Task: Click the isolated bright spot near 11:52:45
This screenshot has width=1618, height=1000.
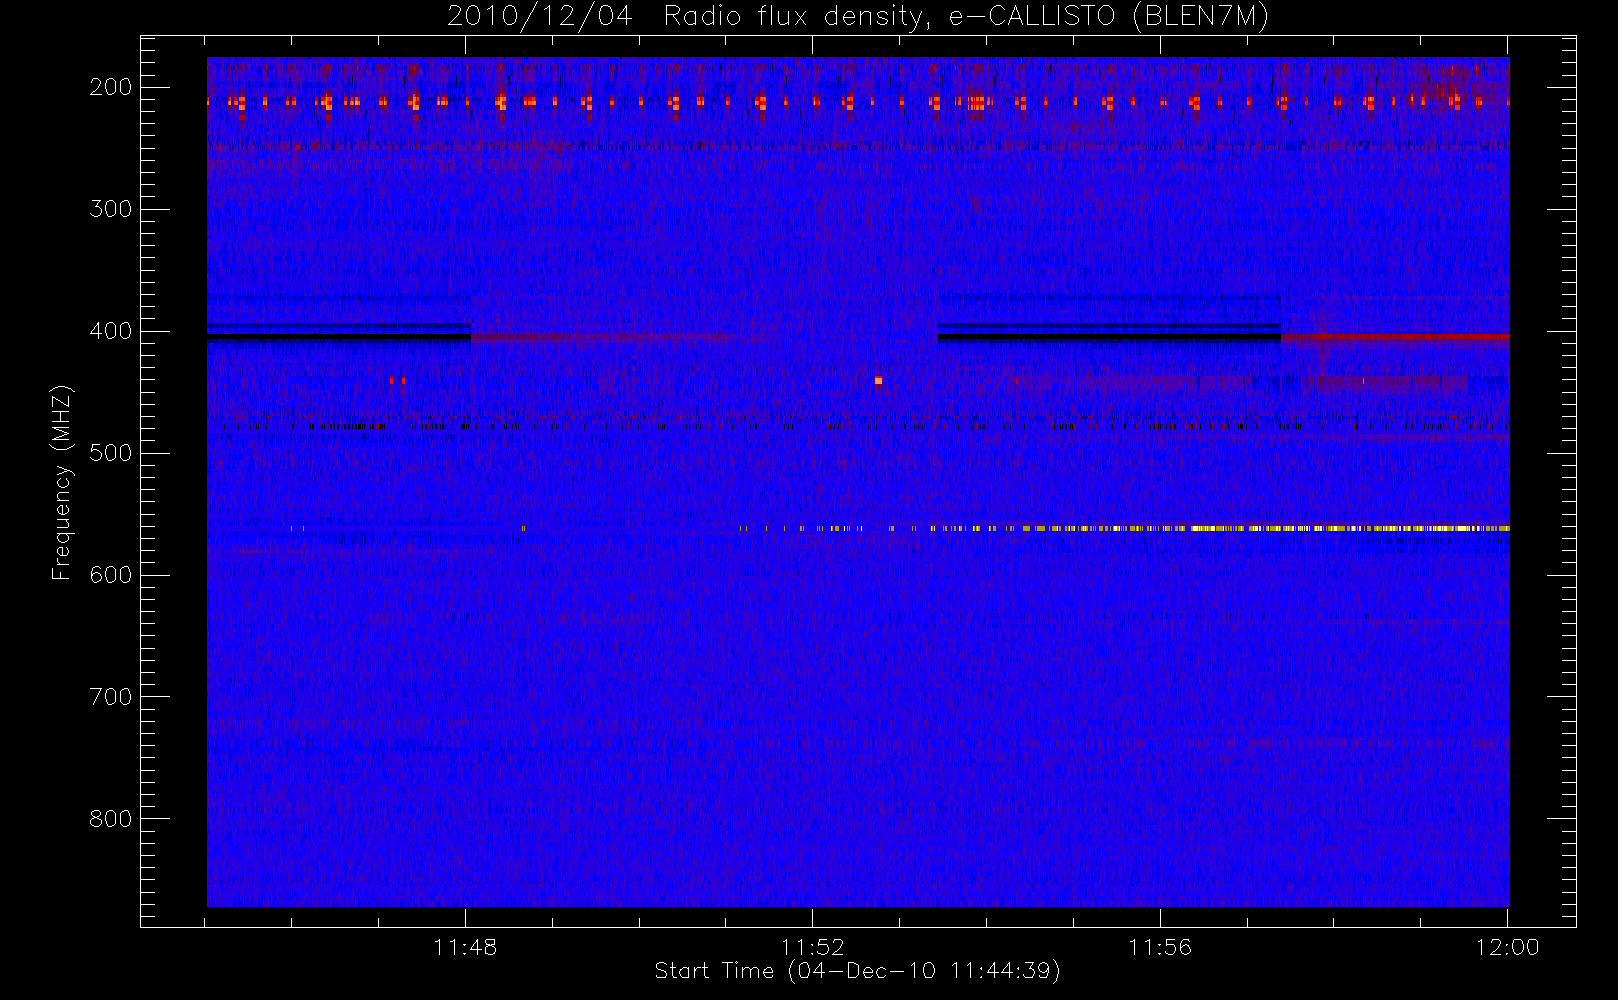Action: (x=878, y=380)
